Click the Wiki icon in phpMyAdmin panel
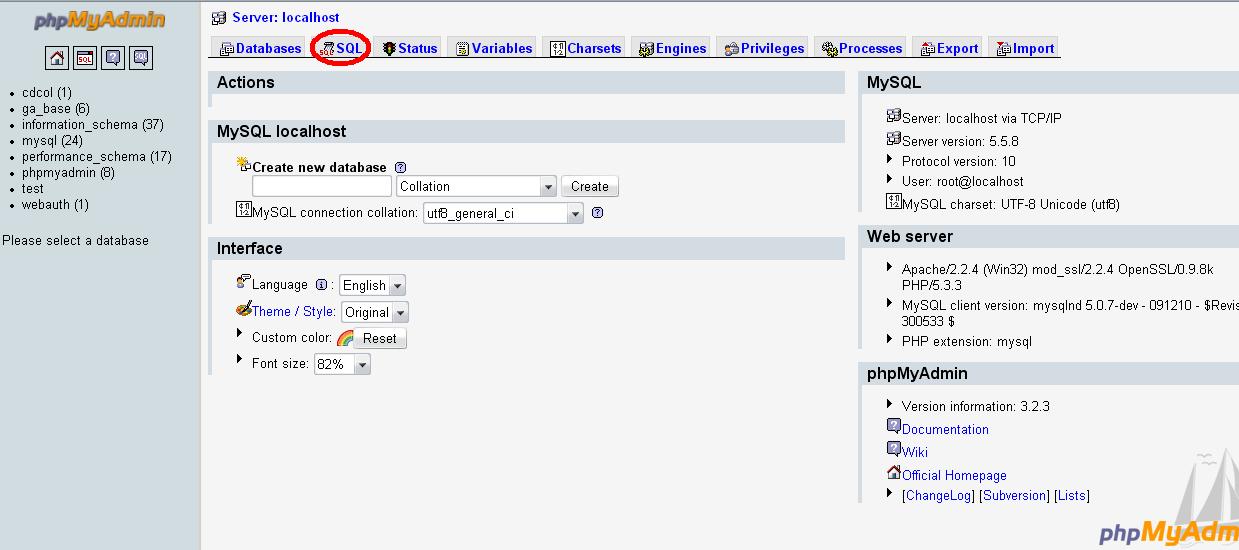Viewport: 1239px width, 550px height. coord(894,450)
